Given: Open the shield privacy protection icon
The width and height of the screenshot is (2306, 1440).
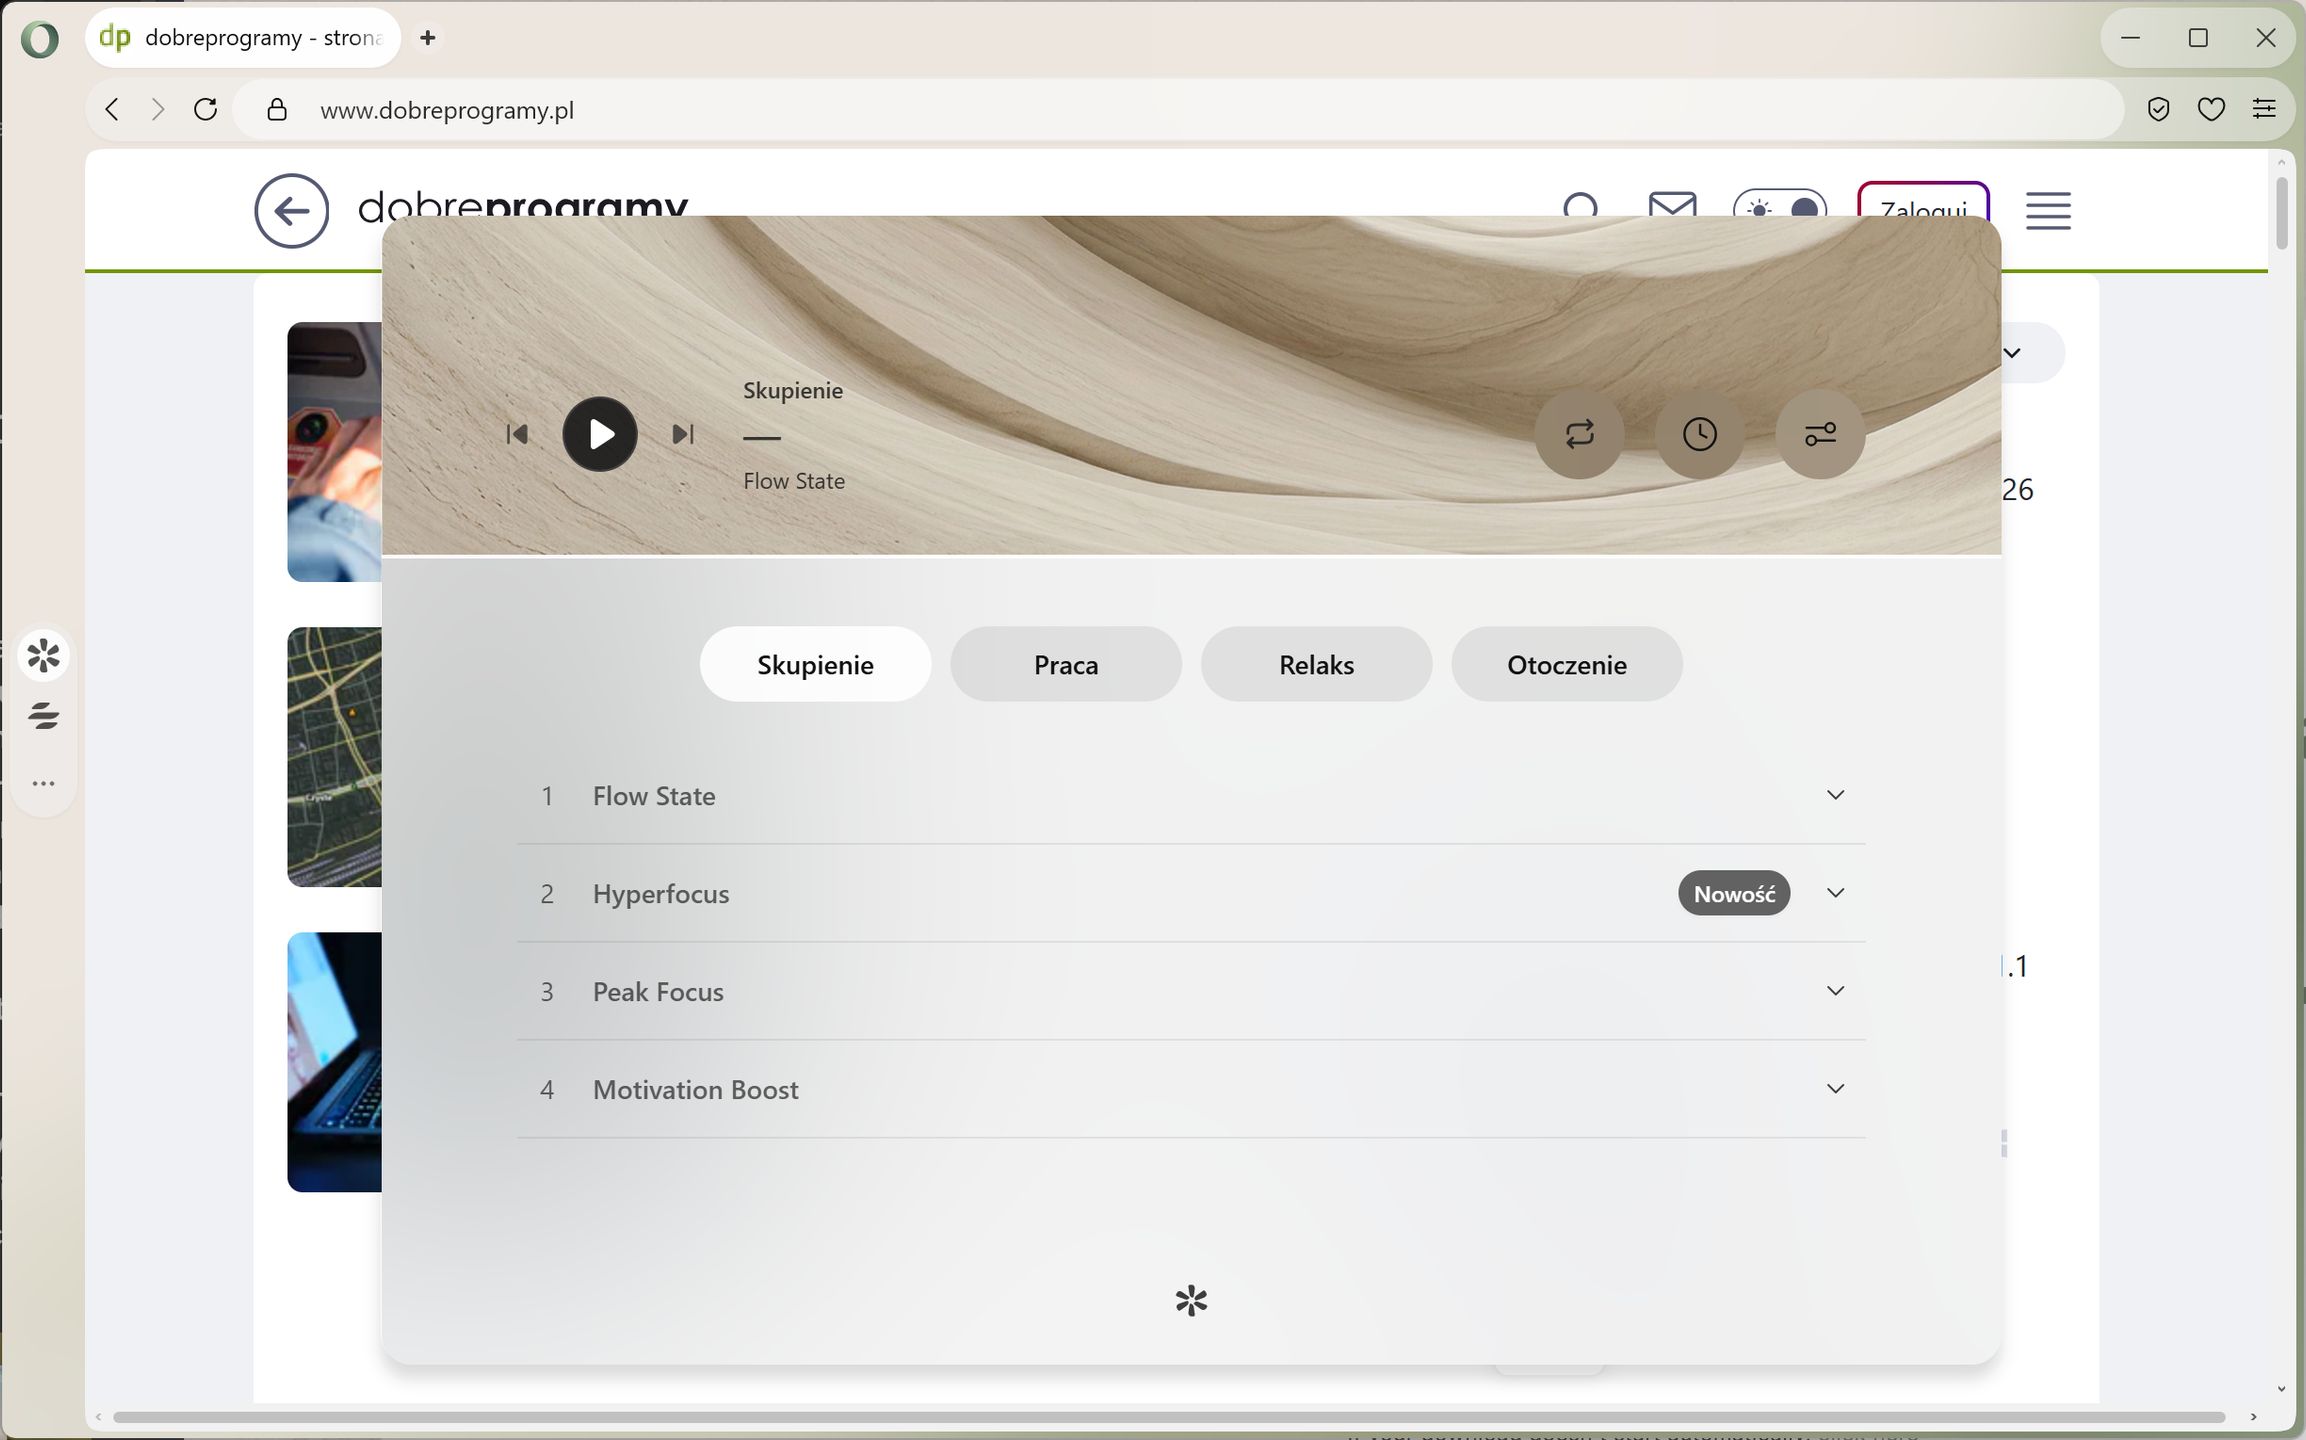Looking at the screenshot, I should click(2158, 110).
